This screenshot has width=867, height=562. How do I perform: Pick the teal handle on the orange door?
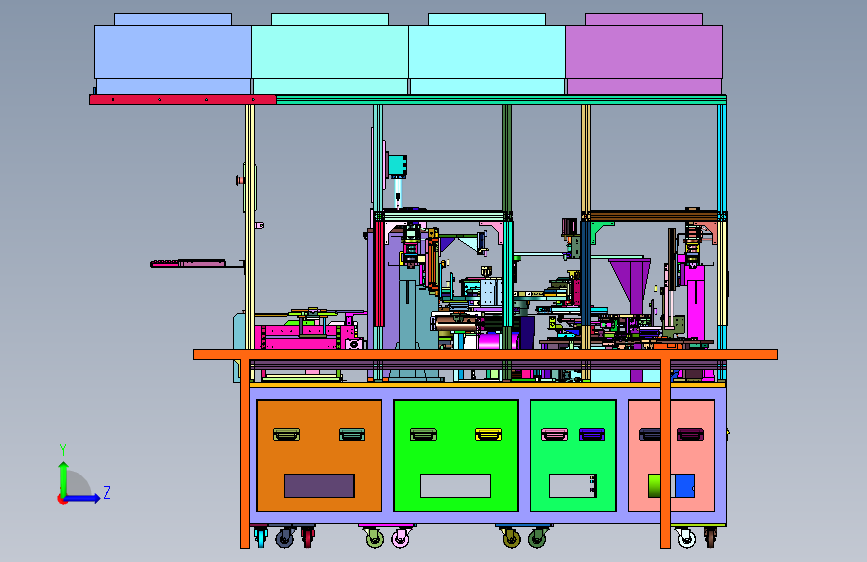(352, 435)
